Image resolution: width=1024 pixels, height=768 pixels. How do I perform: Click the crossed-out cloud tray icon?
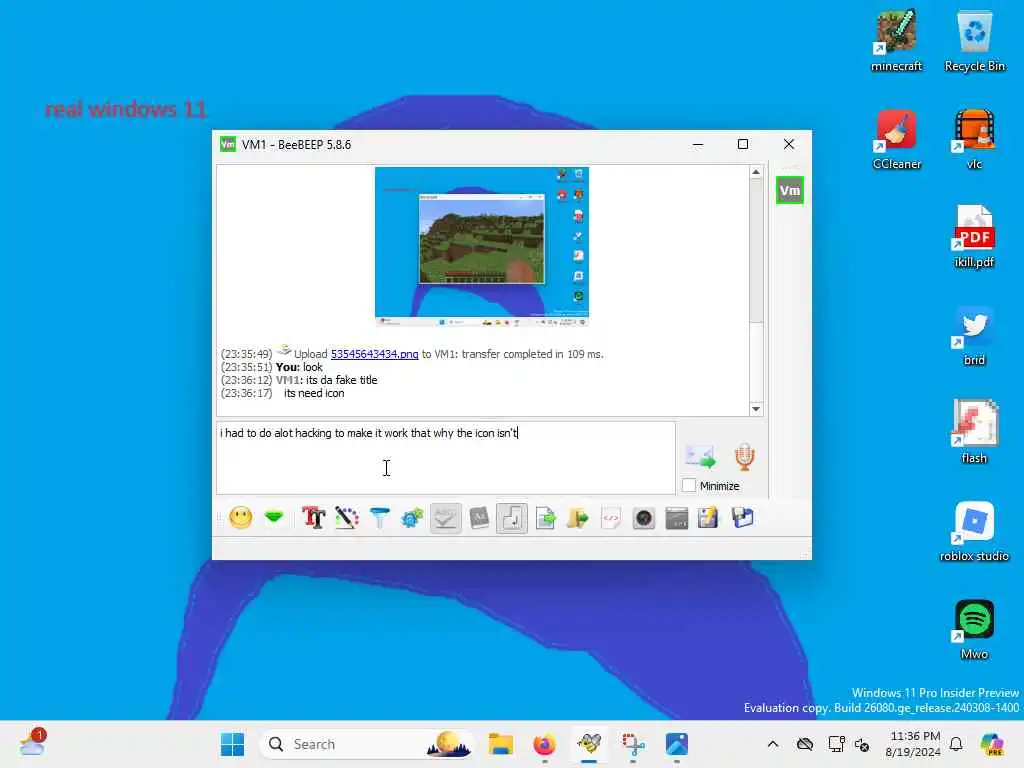pyautogui.click(x=805, y=744)
